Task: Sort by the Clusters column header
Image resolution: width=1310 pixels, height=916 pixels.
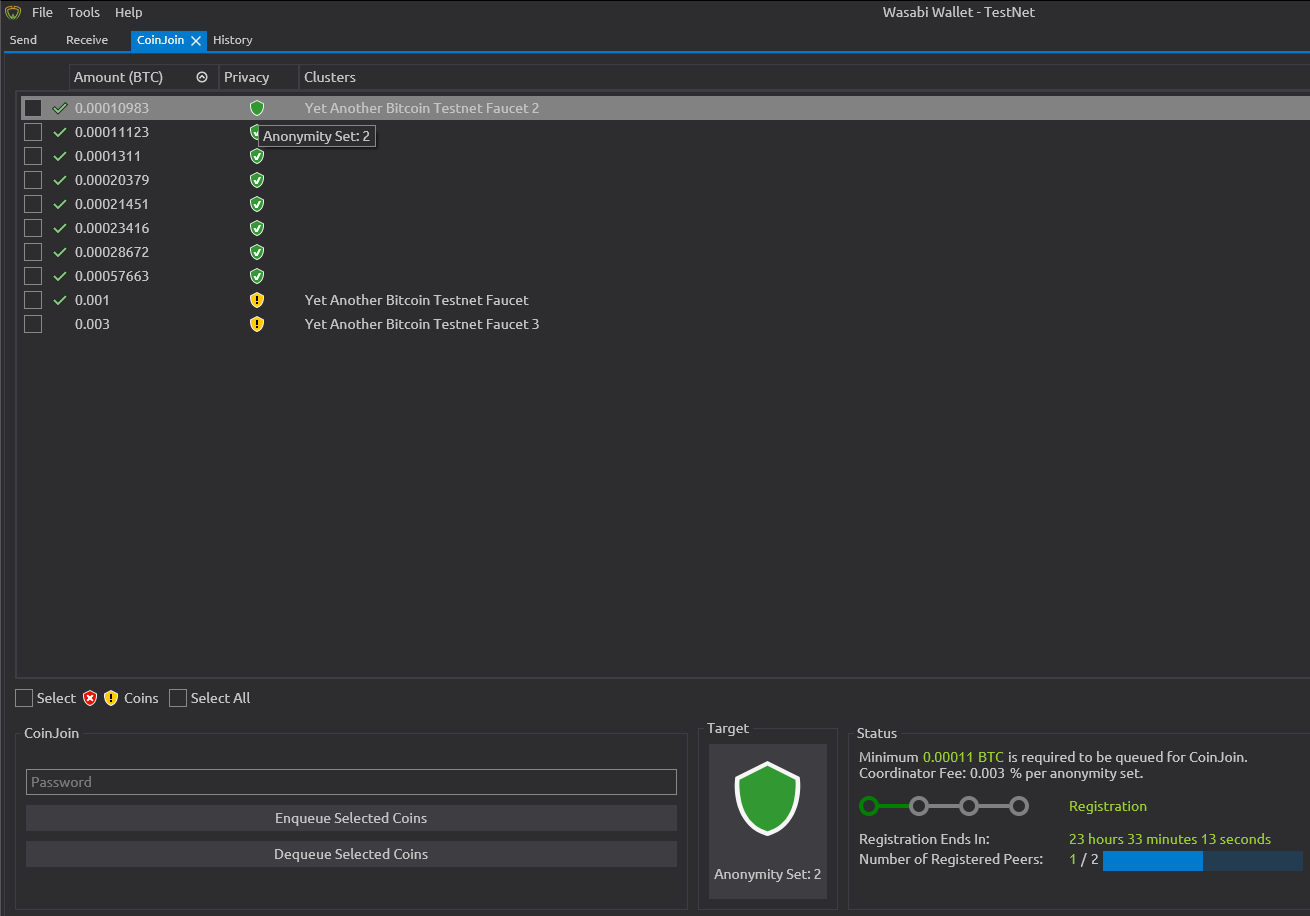Action: pos(330,77)
